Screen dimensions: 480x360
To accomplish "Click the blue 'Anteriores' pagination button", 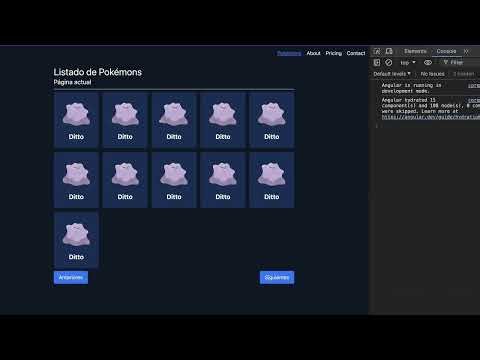I will (71, 277).
